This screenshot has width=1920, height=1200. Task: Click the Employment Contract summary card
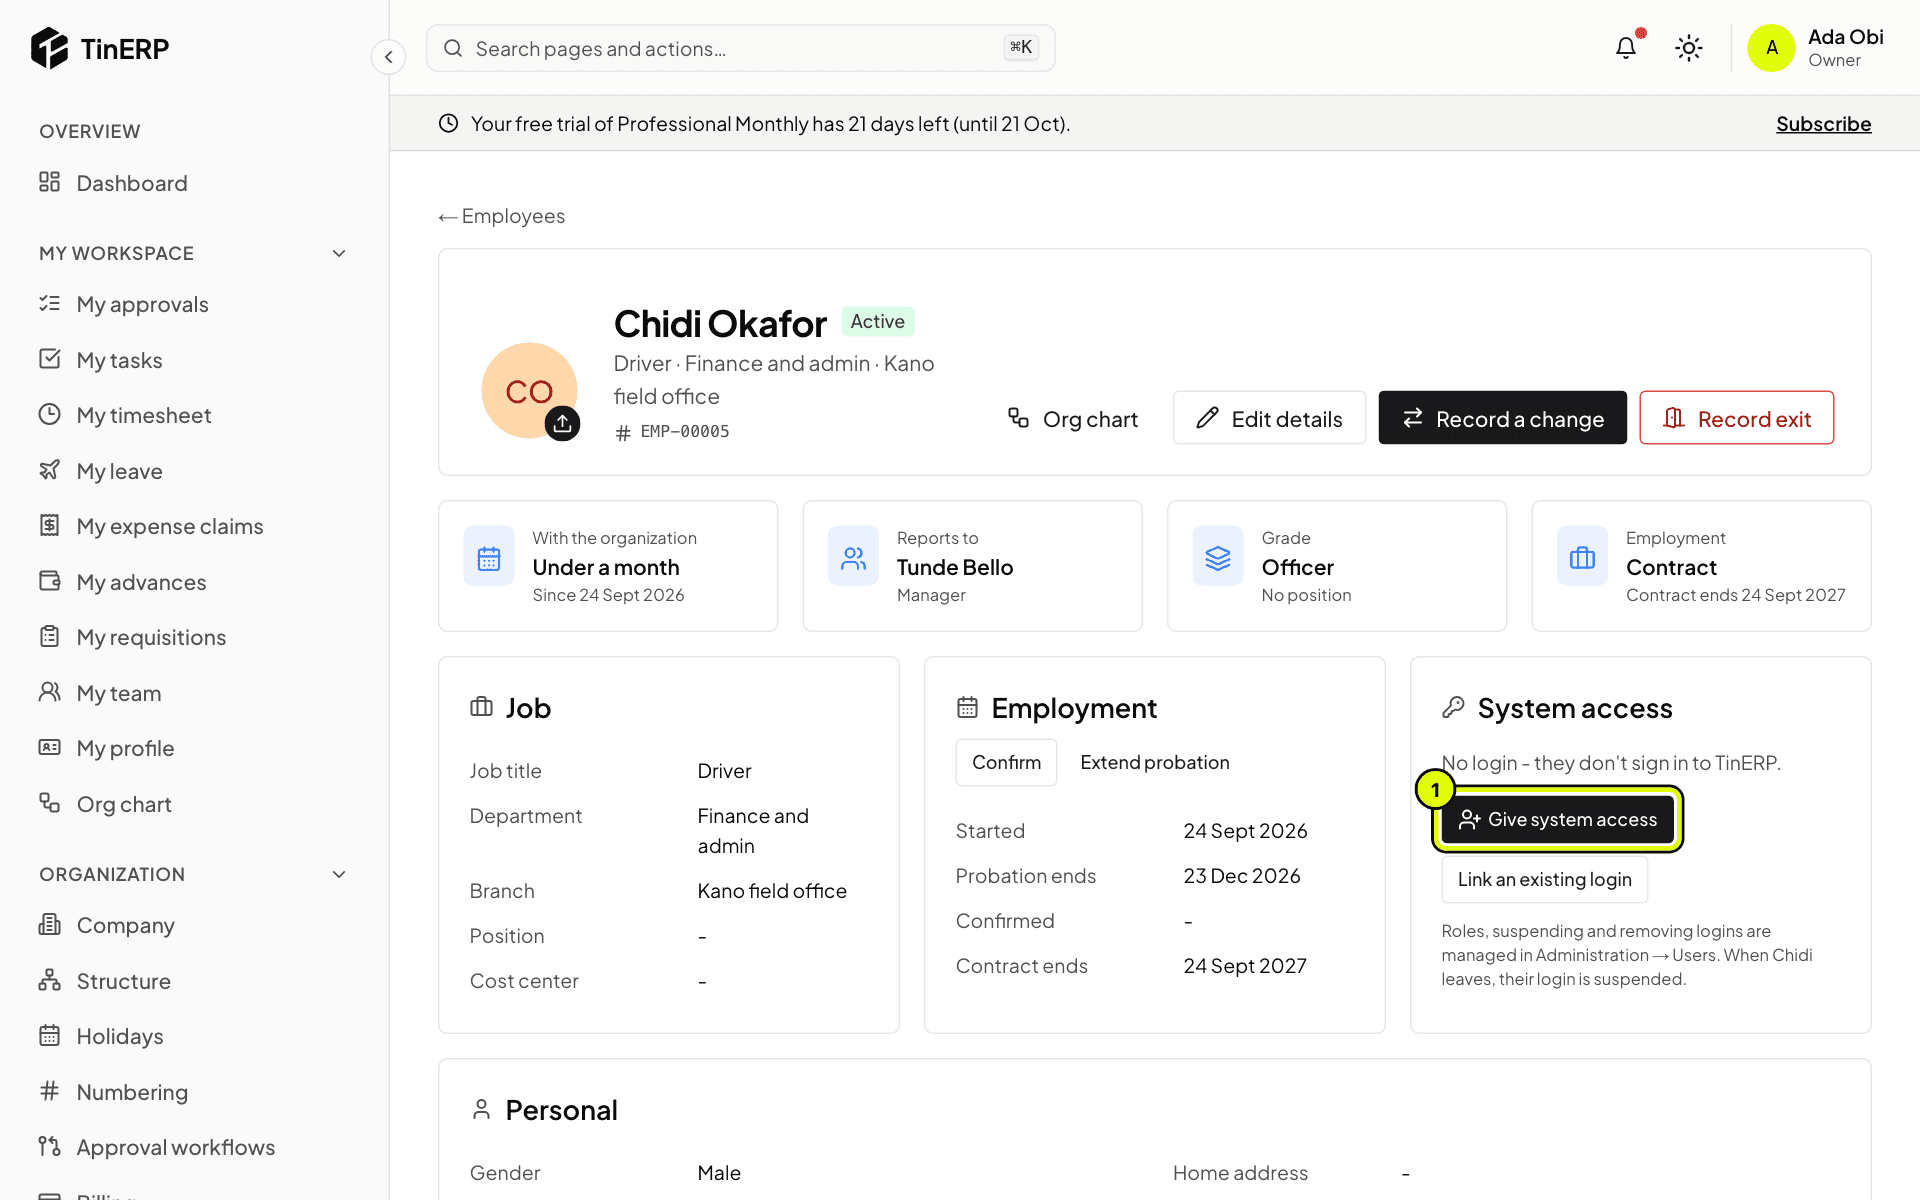point(1701,566)
